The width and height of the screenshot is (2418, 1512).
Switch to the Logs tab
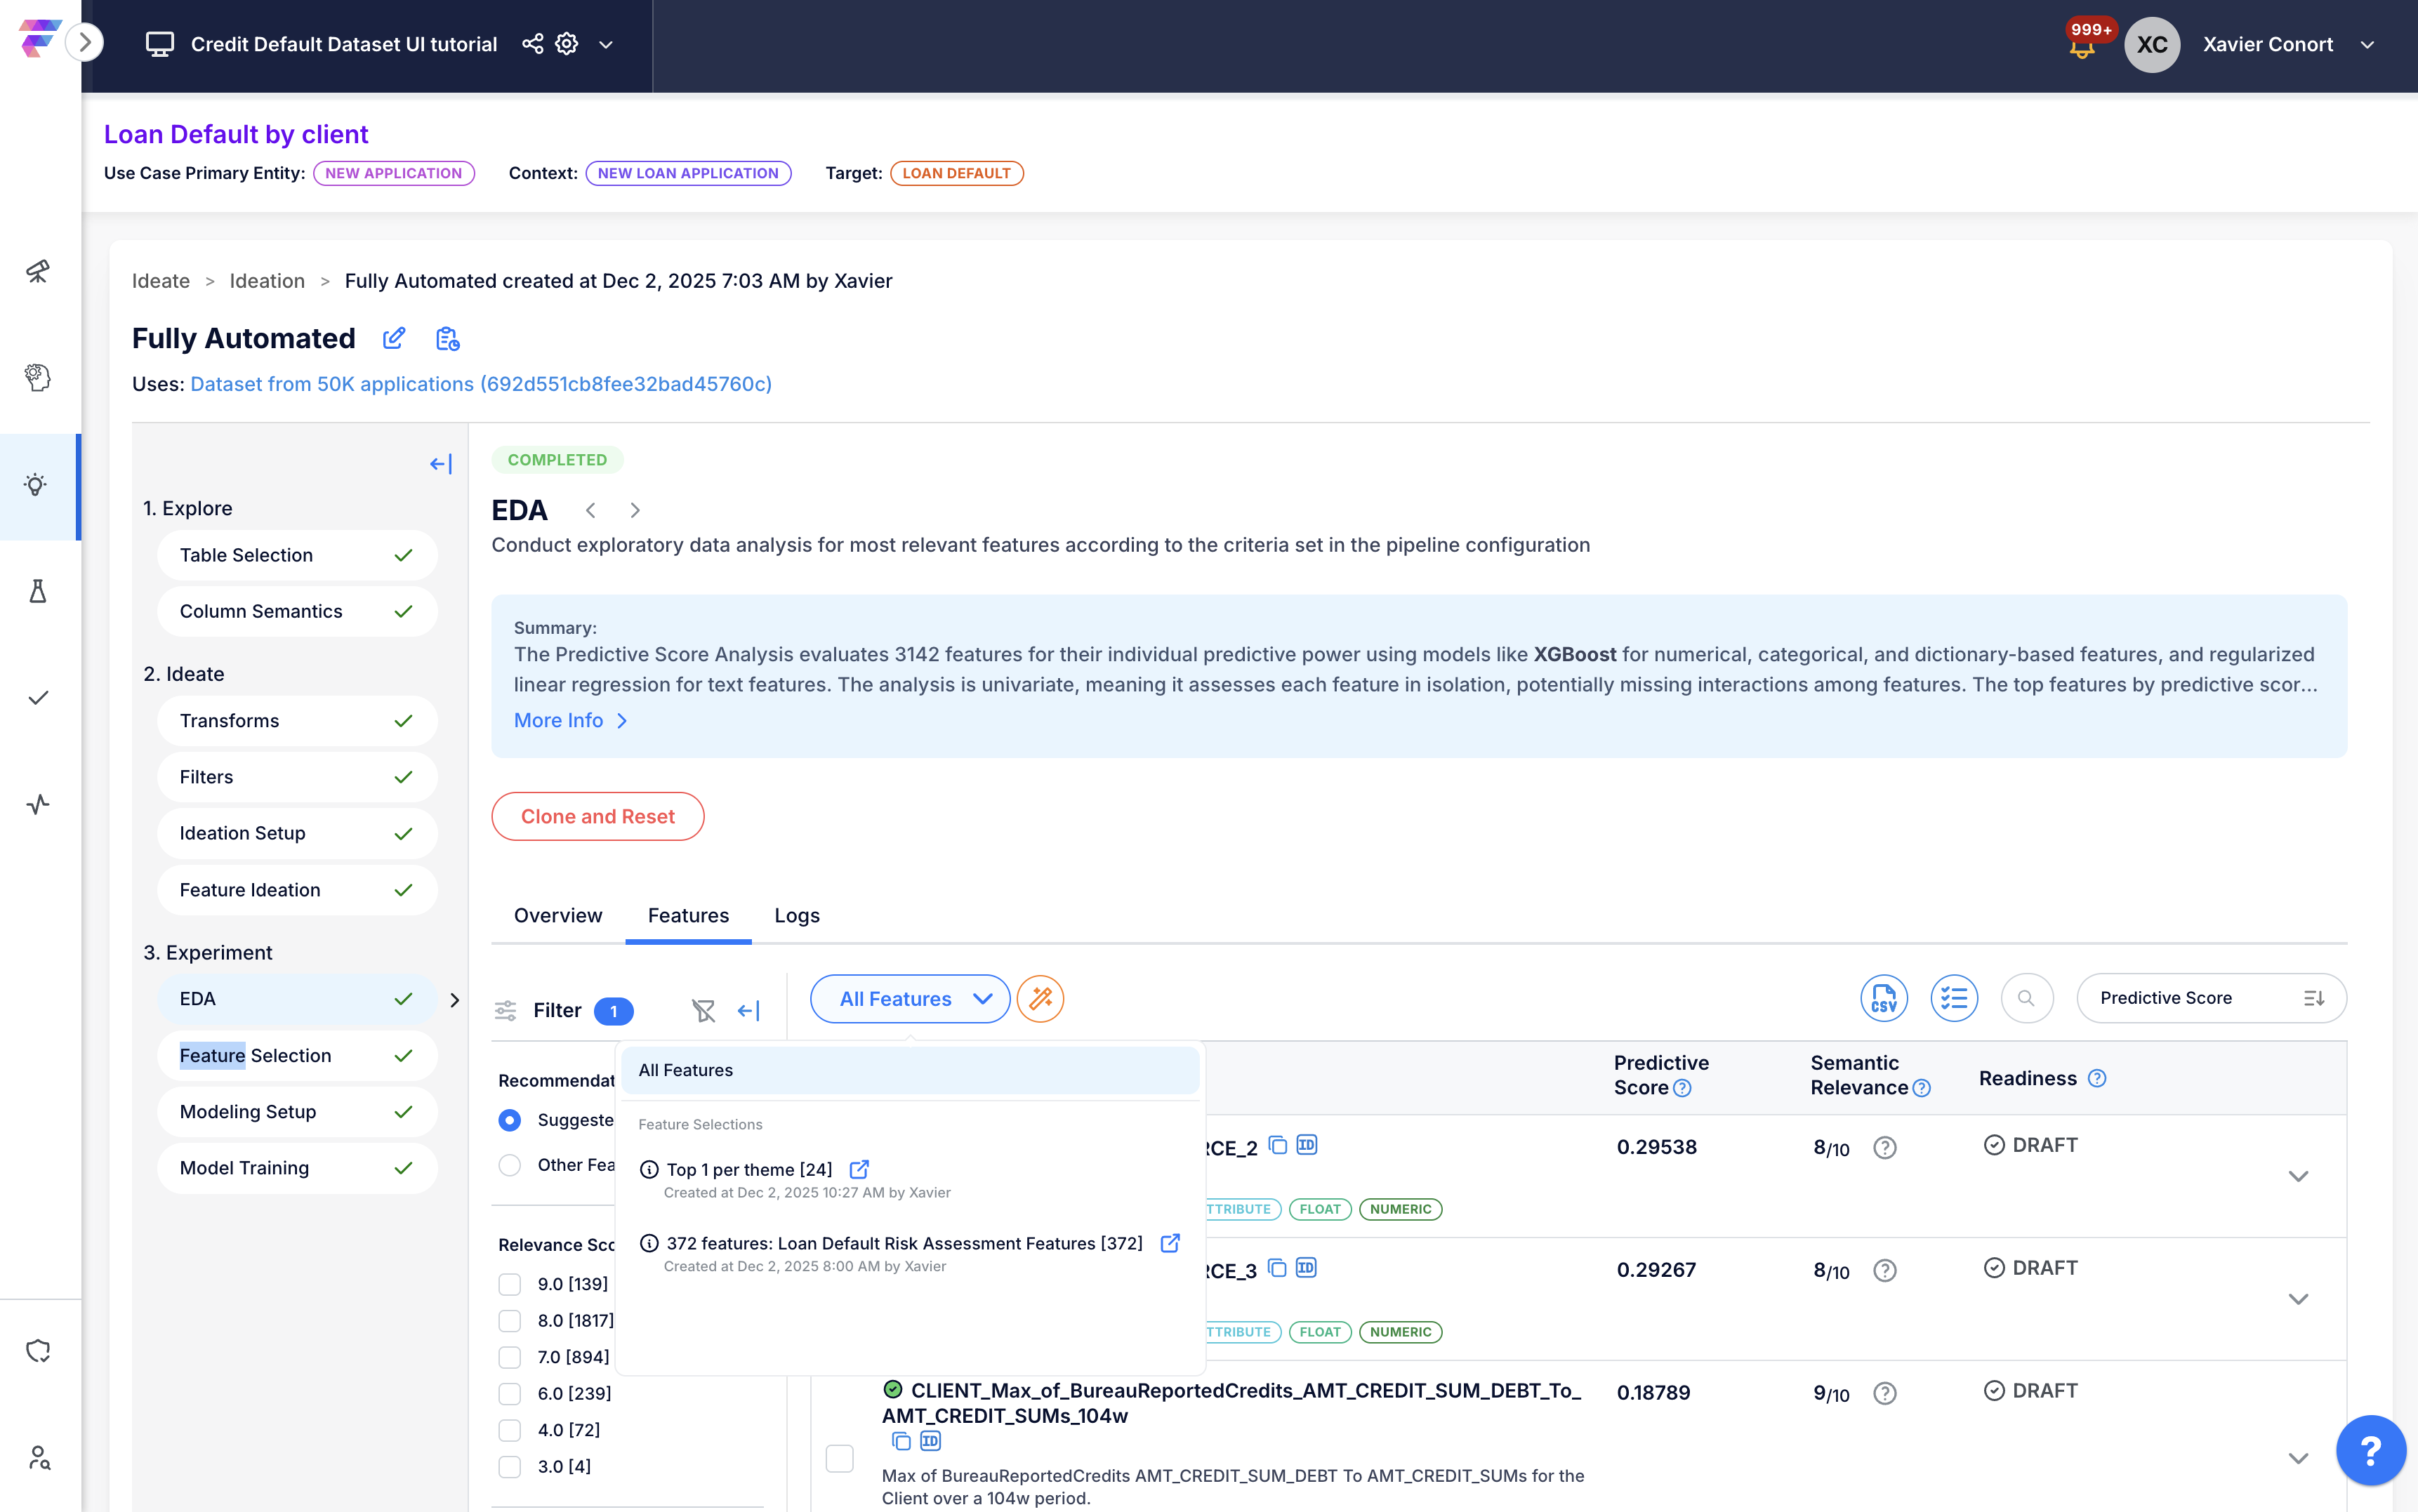796,915
